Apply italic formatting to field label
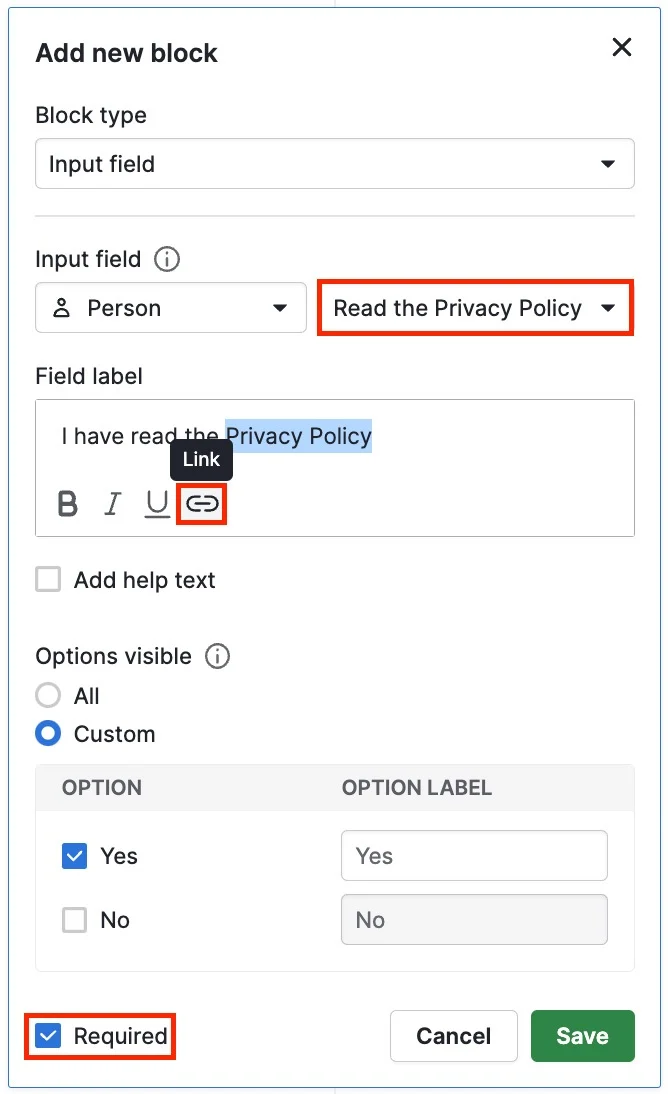668x1094 pixels. click(112, 503)
